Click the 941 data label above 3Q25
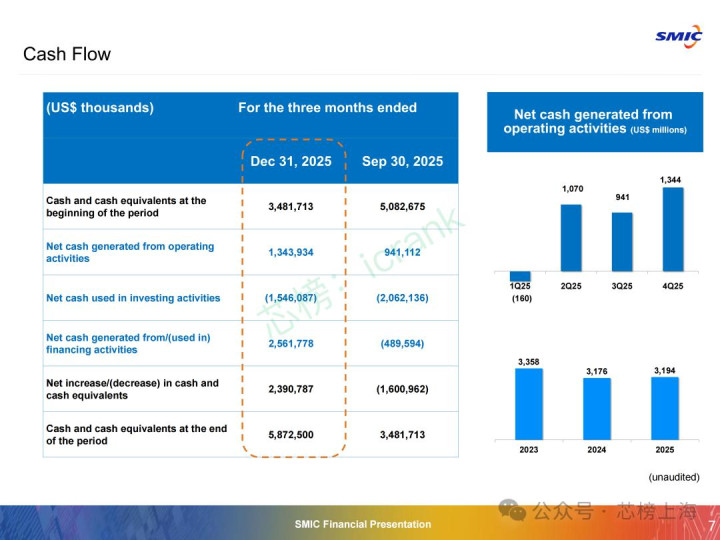Viewport: 720px width, 540px height. [622, 197]
